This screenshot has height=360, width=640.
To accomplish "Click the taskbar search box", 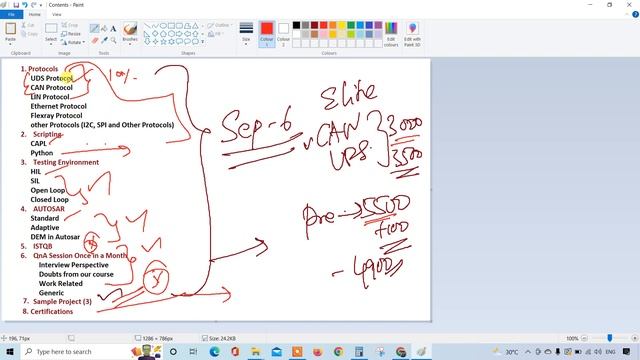I will [91, 351].
